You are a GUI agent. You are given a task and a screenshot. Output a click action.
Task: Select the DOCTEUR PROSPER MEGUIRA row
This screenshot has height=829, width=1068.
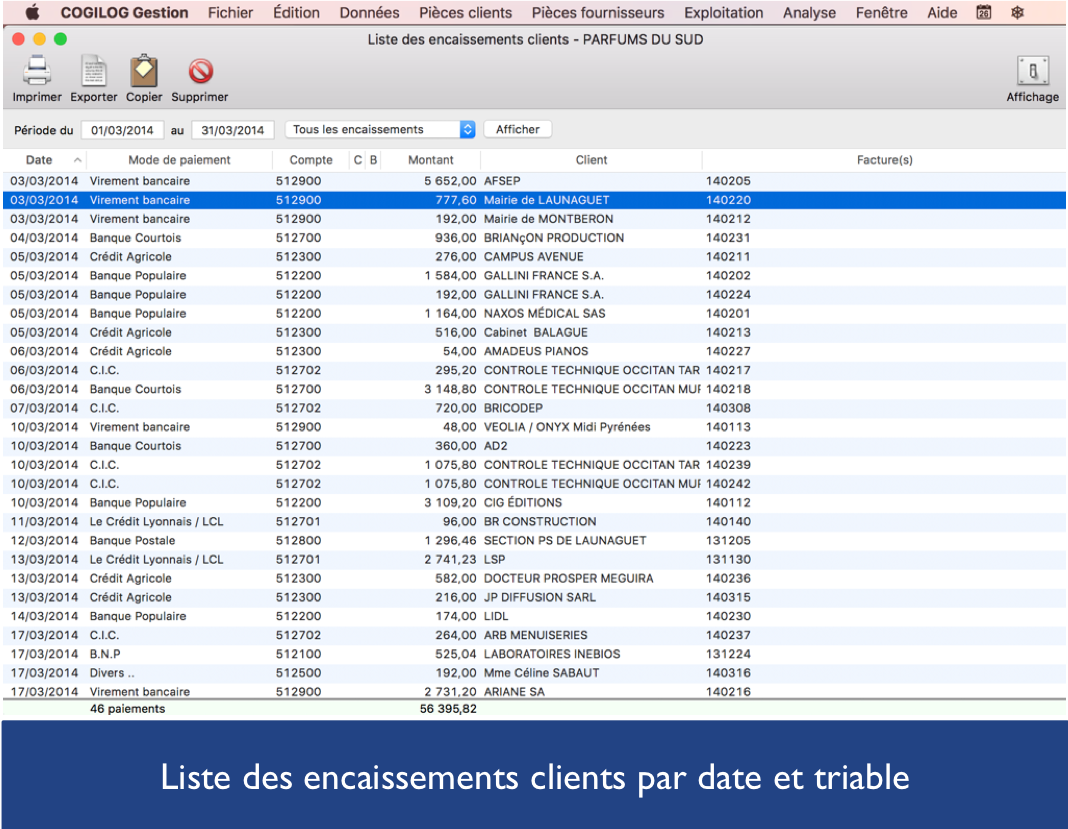(x=534, y=579)
